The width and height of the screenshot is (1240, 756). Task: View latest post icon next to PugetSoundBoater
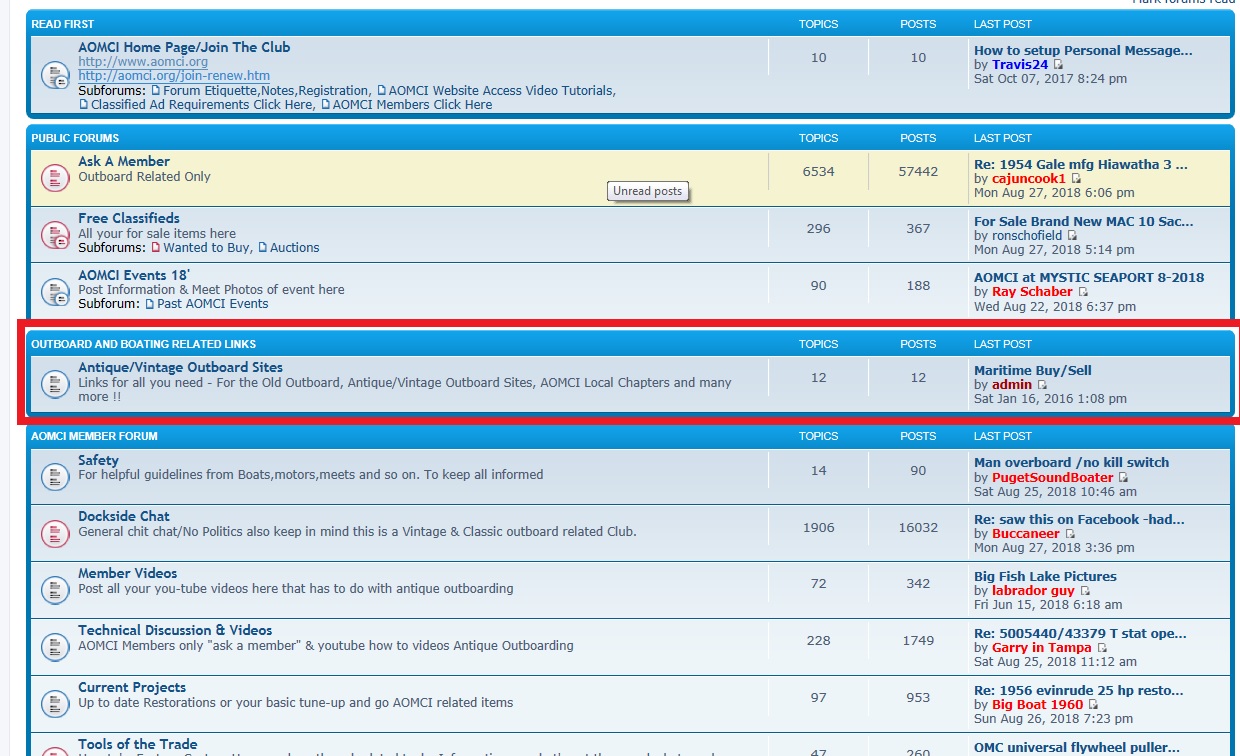(x=1123, y=478)
